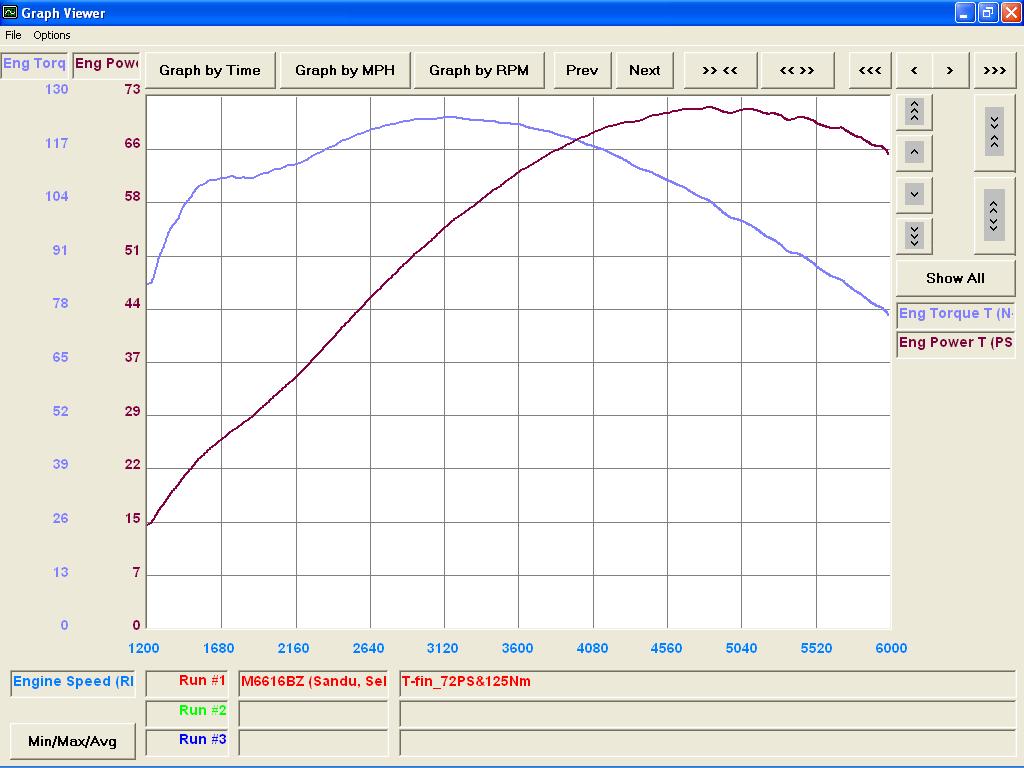Click the 4080 x-axis value
This screenshot has height=768, width=1024.
click(592, 648)
